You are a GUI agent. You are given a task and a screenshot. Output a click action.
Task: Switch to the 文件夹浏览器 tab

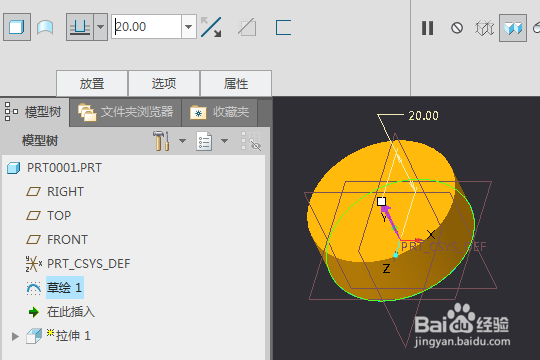126,112
